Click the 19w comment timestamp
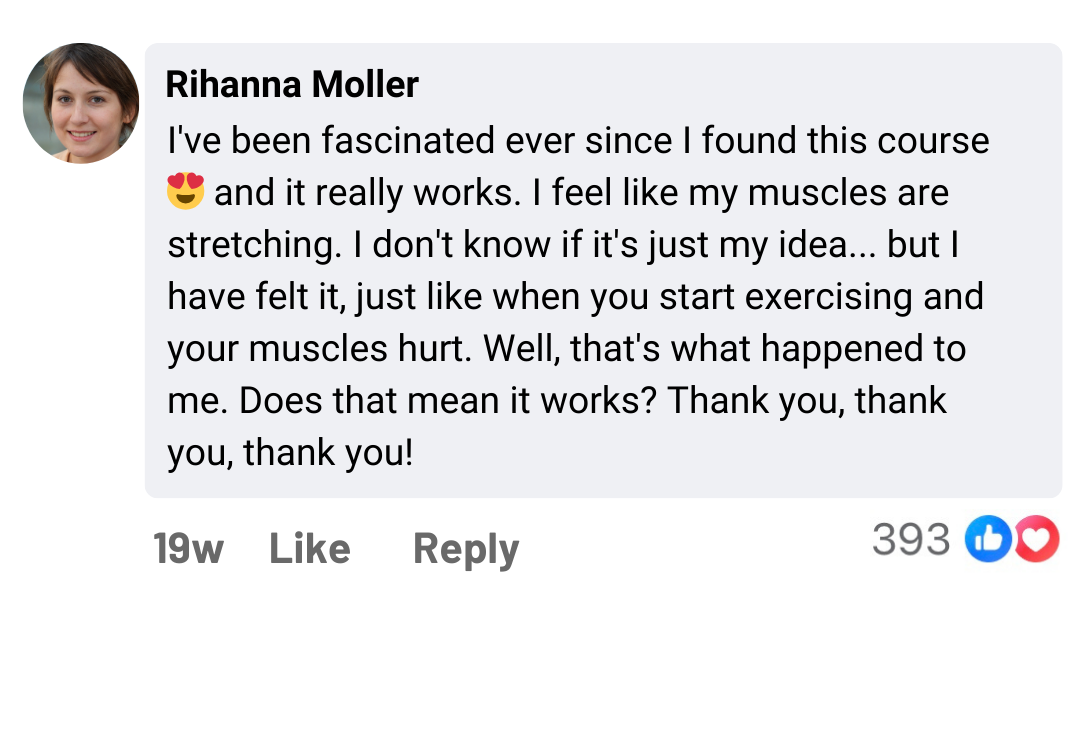Image resolution: width=1080 pixels, height=747 pixels. (188, 549)
